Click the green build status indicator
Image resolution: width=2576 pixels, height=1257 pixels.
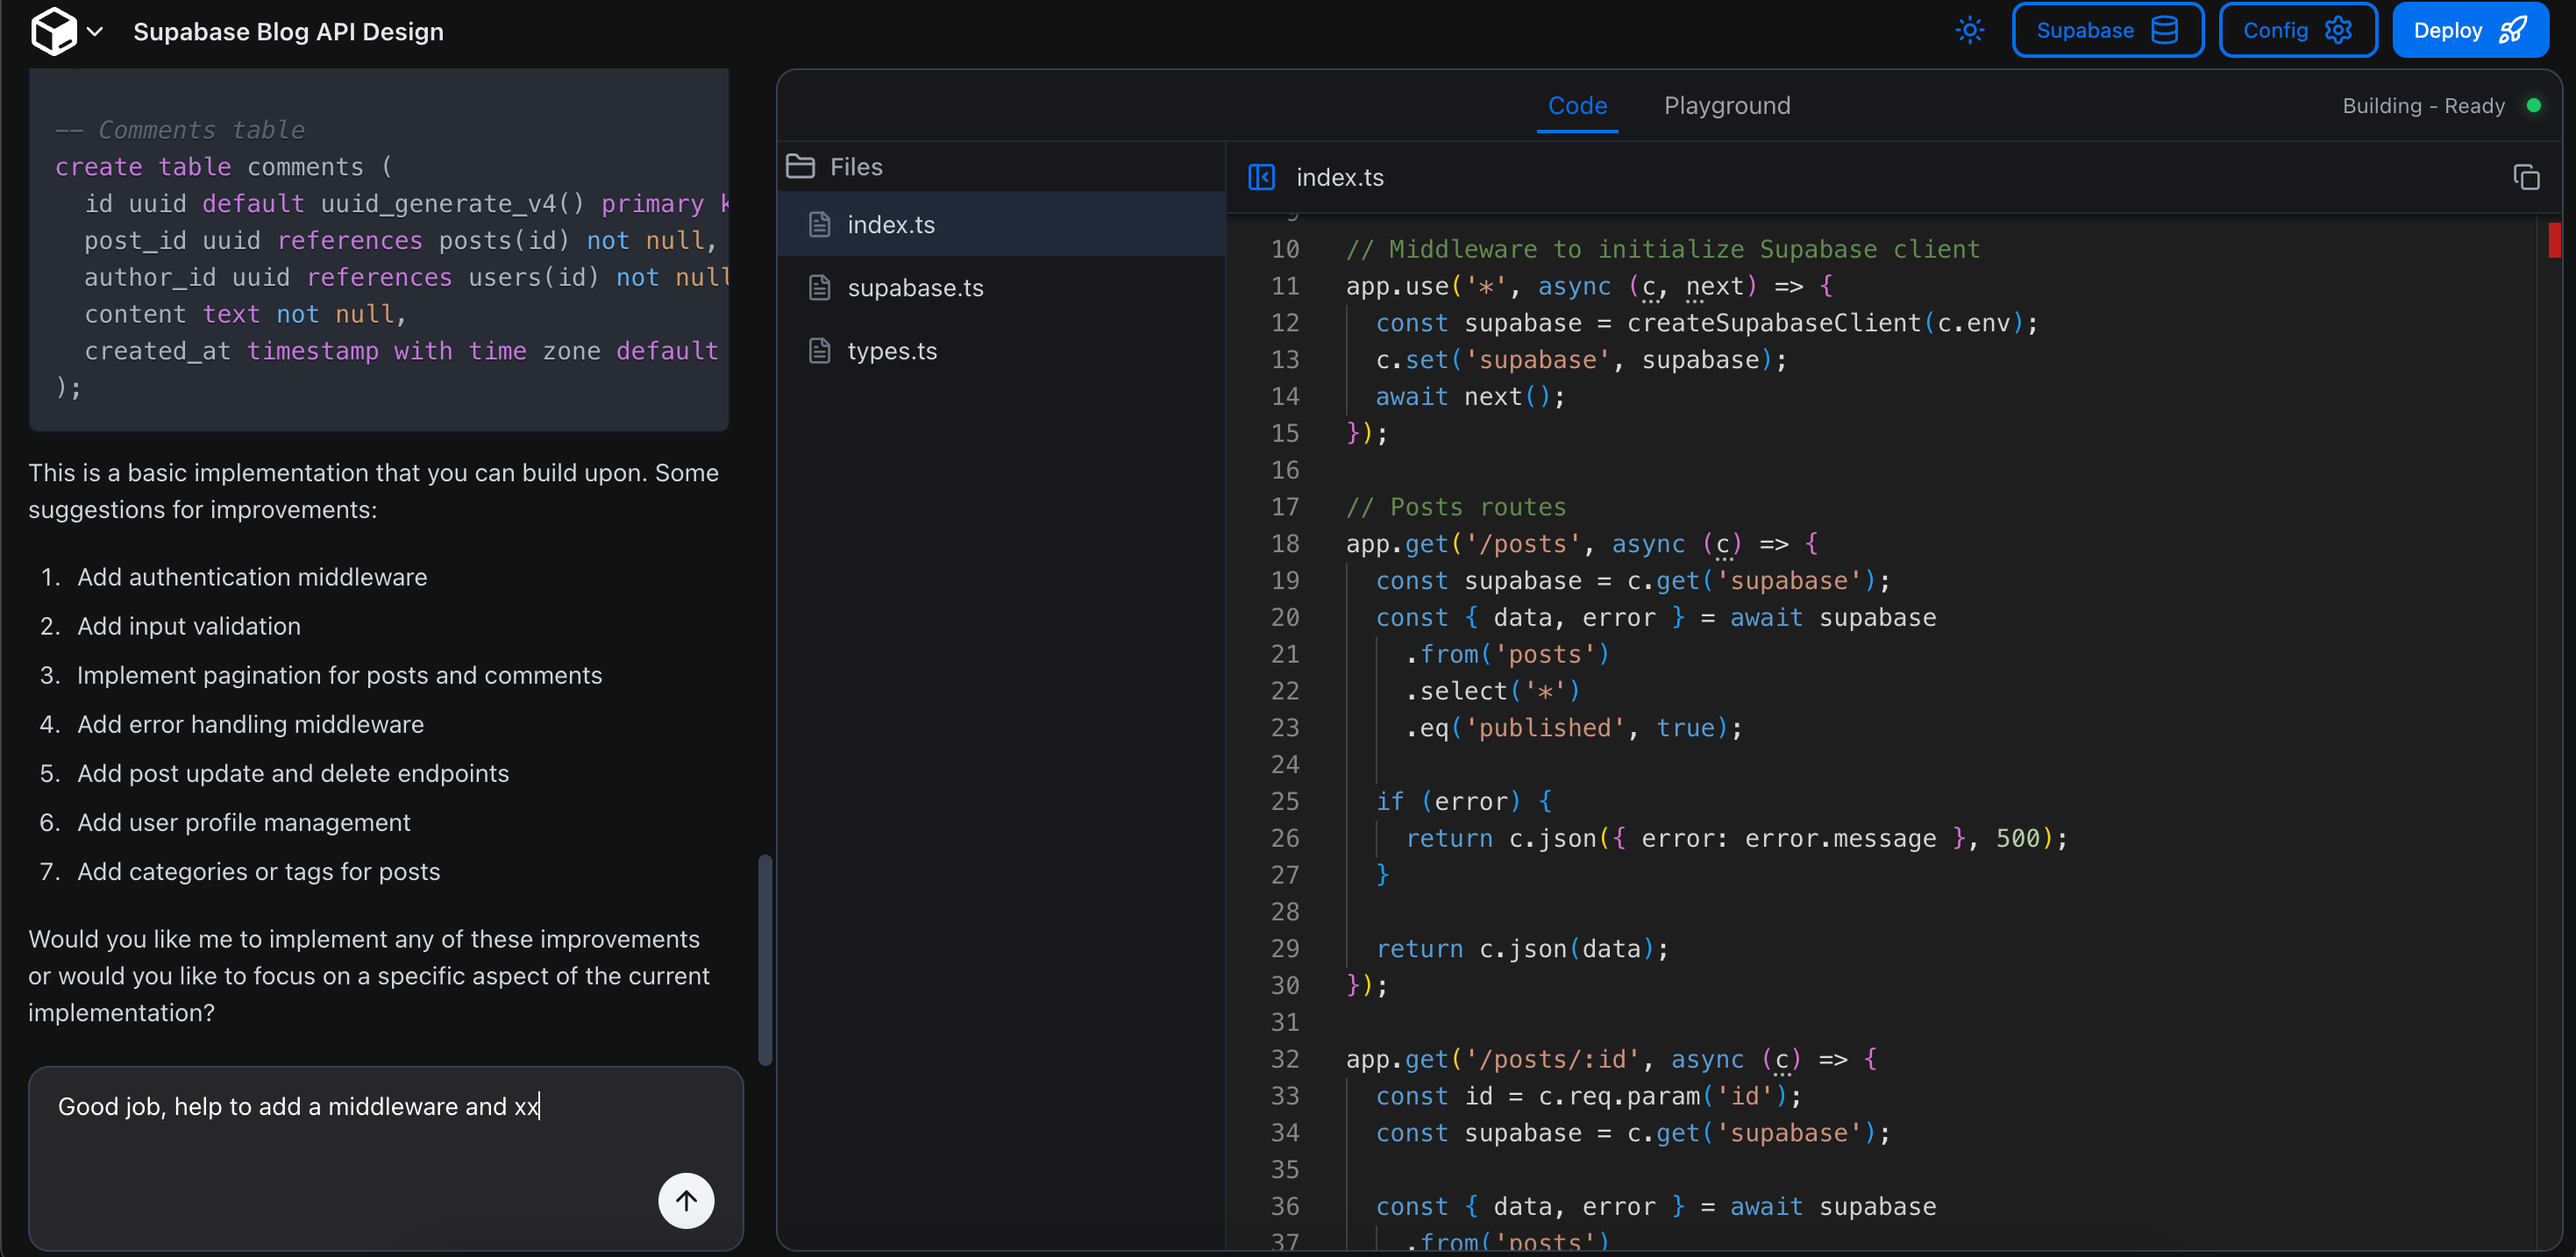[x=2533, y=106]
